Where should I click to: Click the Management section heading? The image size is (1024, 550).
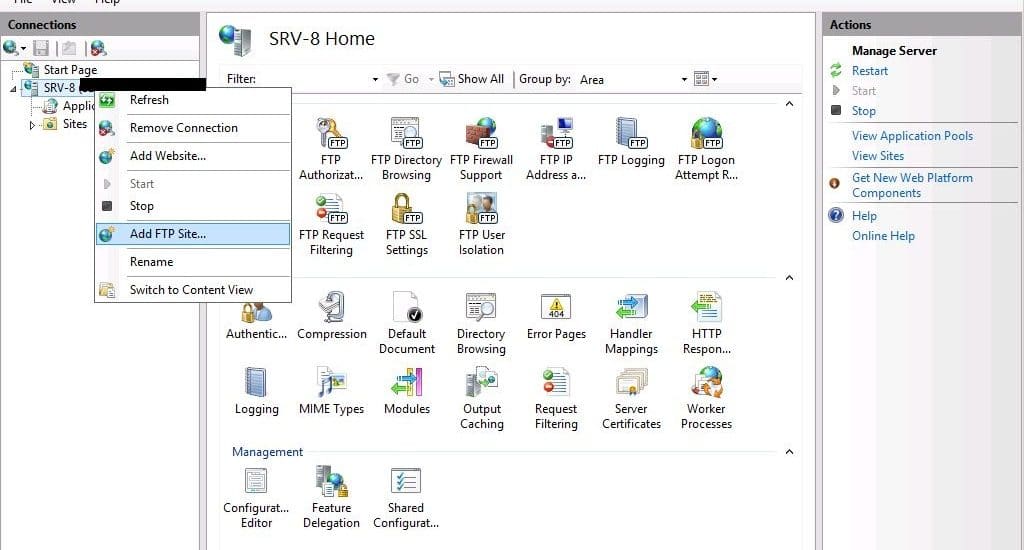[x=267, y=452]
